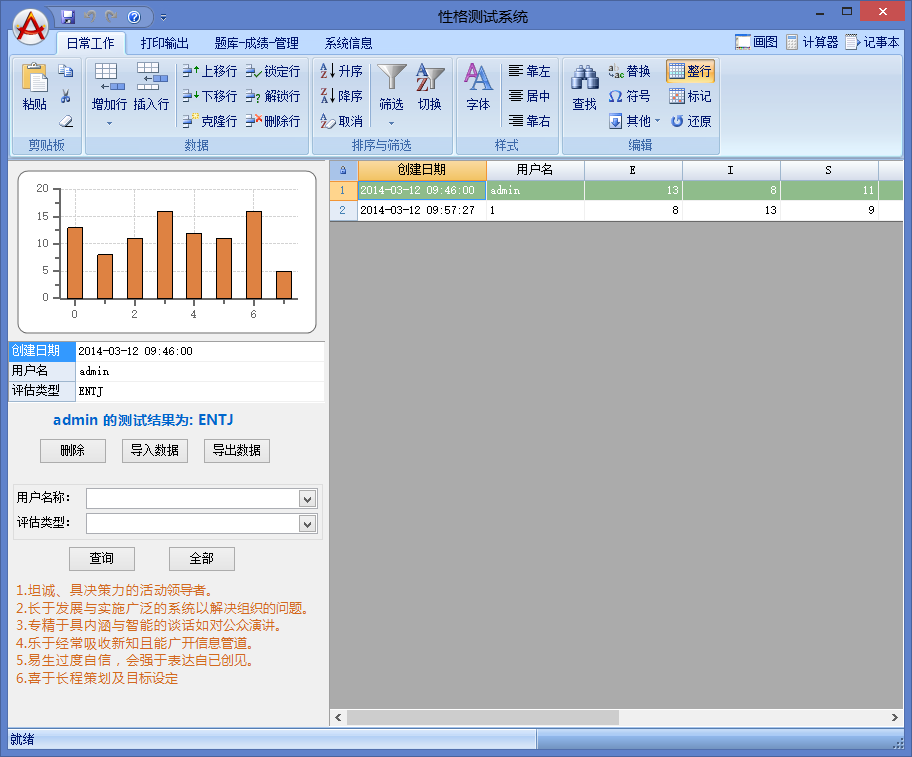Switch to the 打印输出 ribbon tab
Screen dimensions: 912x757
tap(165, 43)
